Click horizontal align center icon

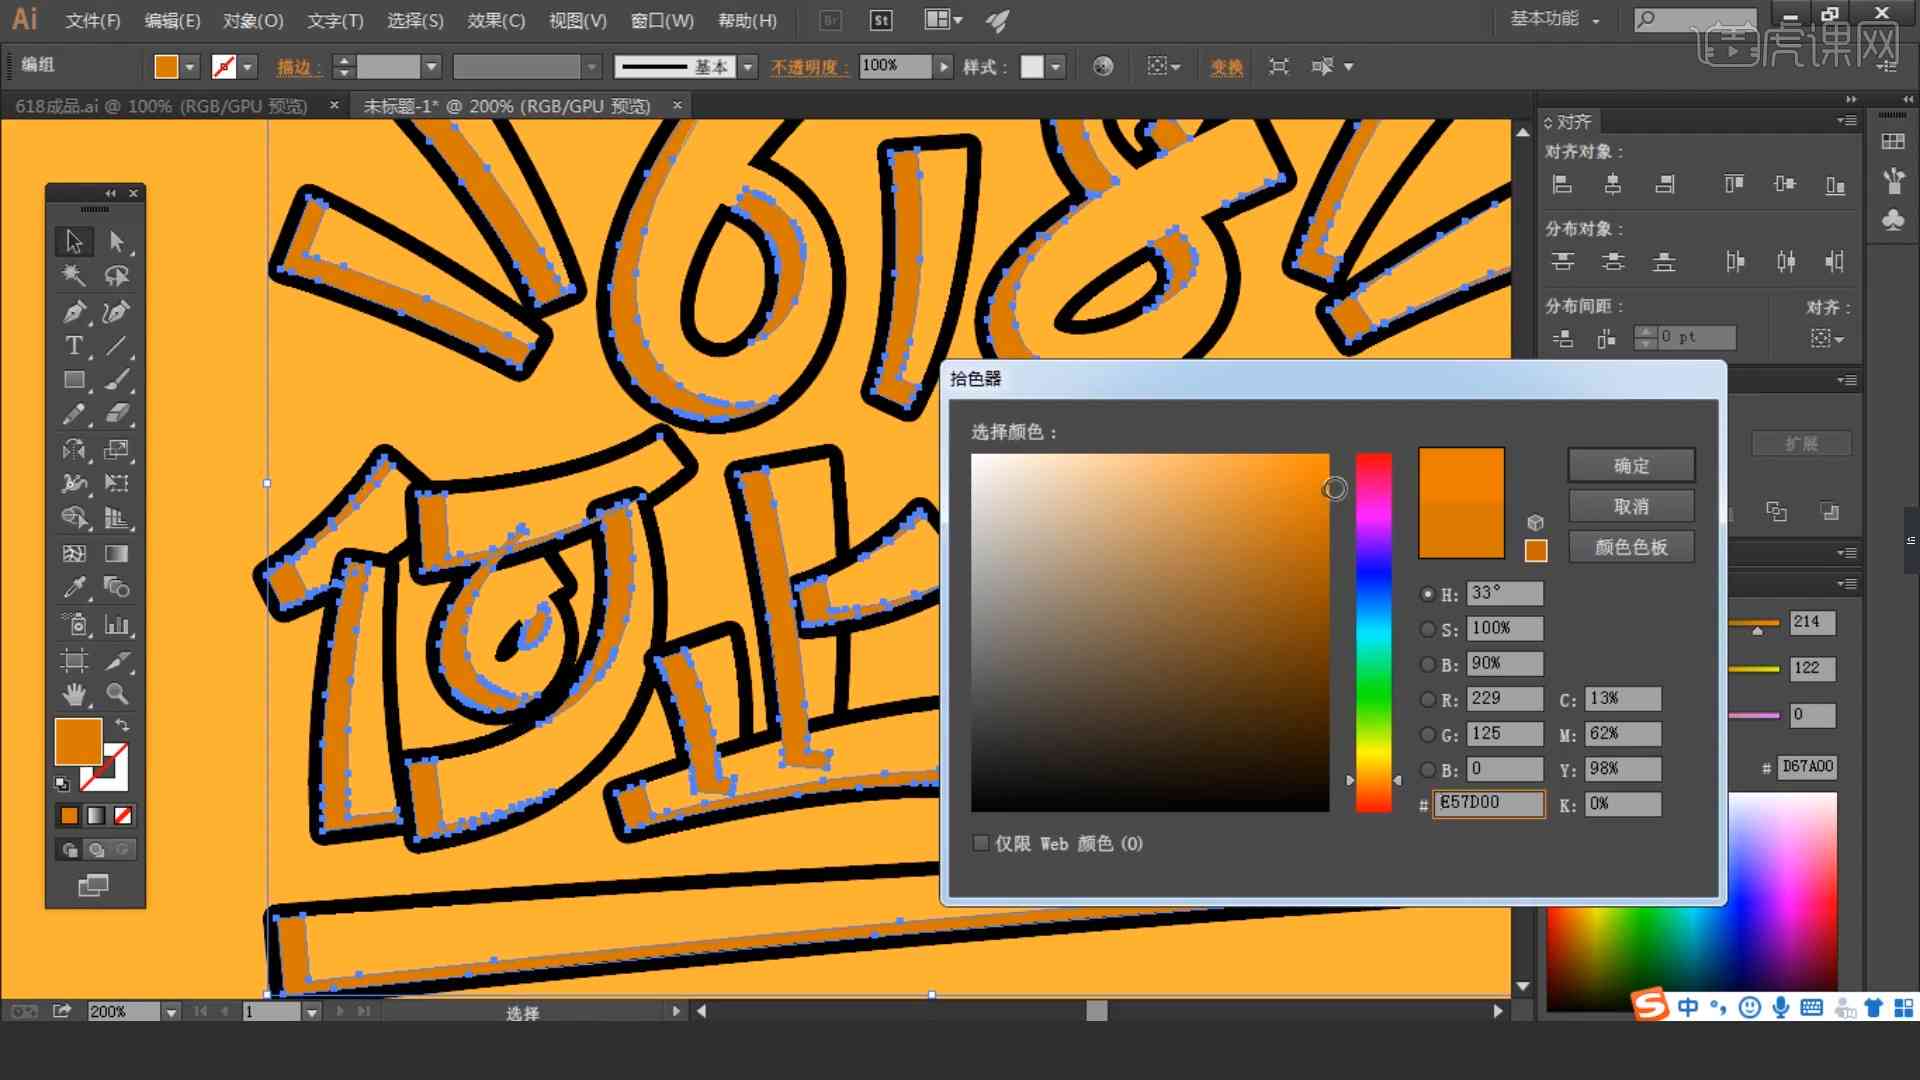[1612, 184]
